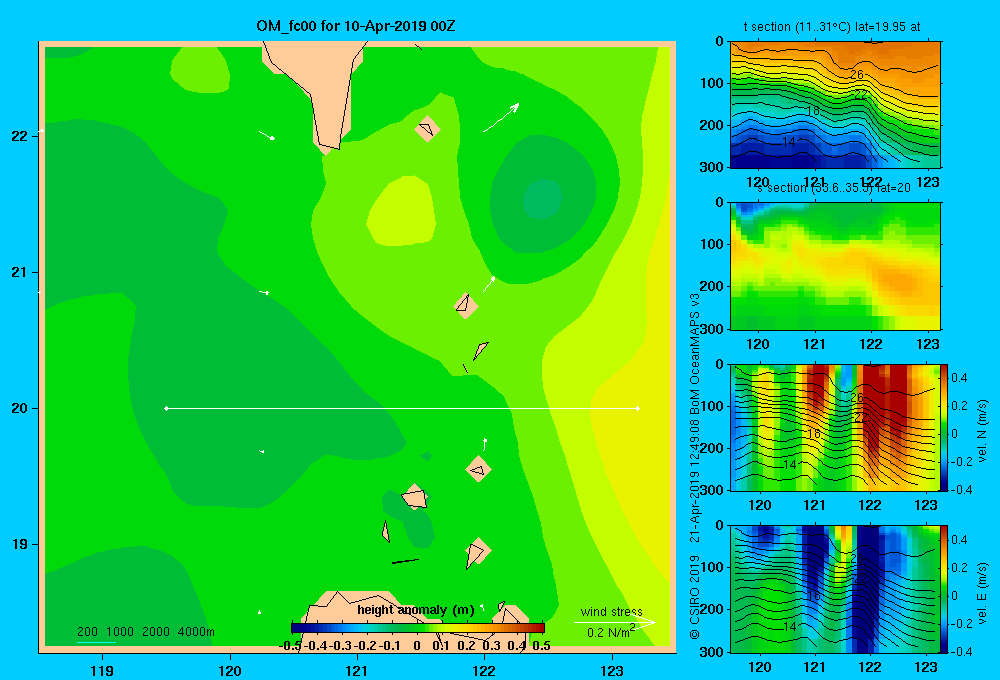The image size is (1000, 680).
Task: Click the large wind arrow northeast of Taiwan's tip
Action: (501, 117)
